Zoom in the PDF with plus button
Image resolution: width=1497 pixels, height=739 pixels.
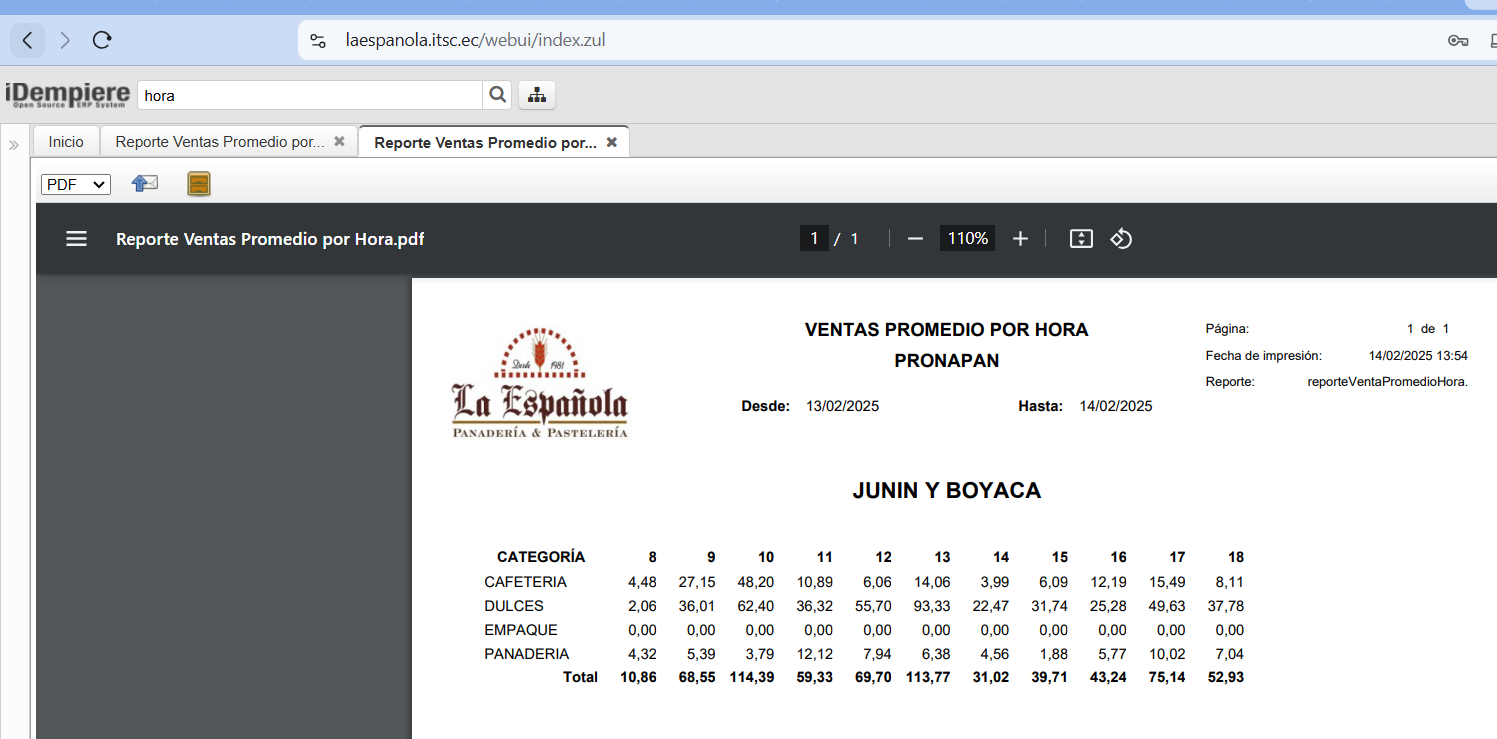[1020, 239]
